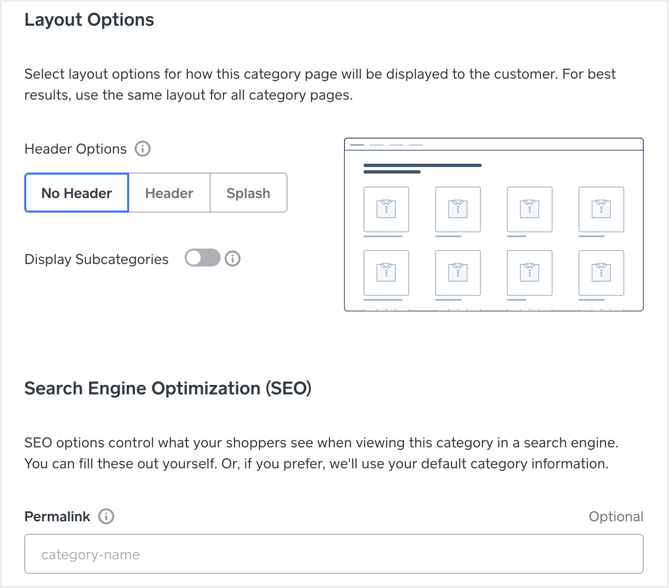Click the Layout Options section heading
This screenshot has height=588, width=669.
point(89,20)
